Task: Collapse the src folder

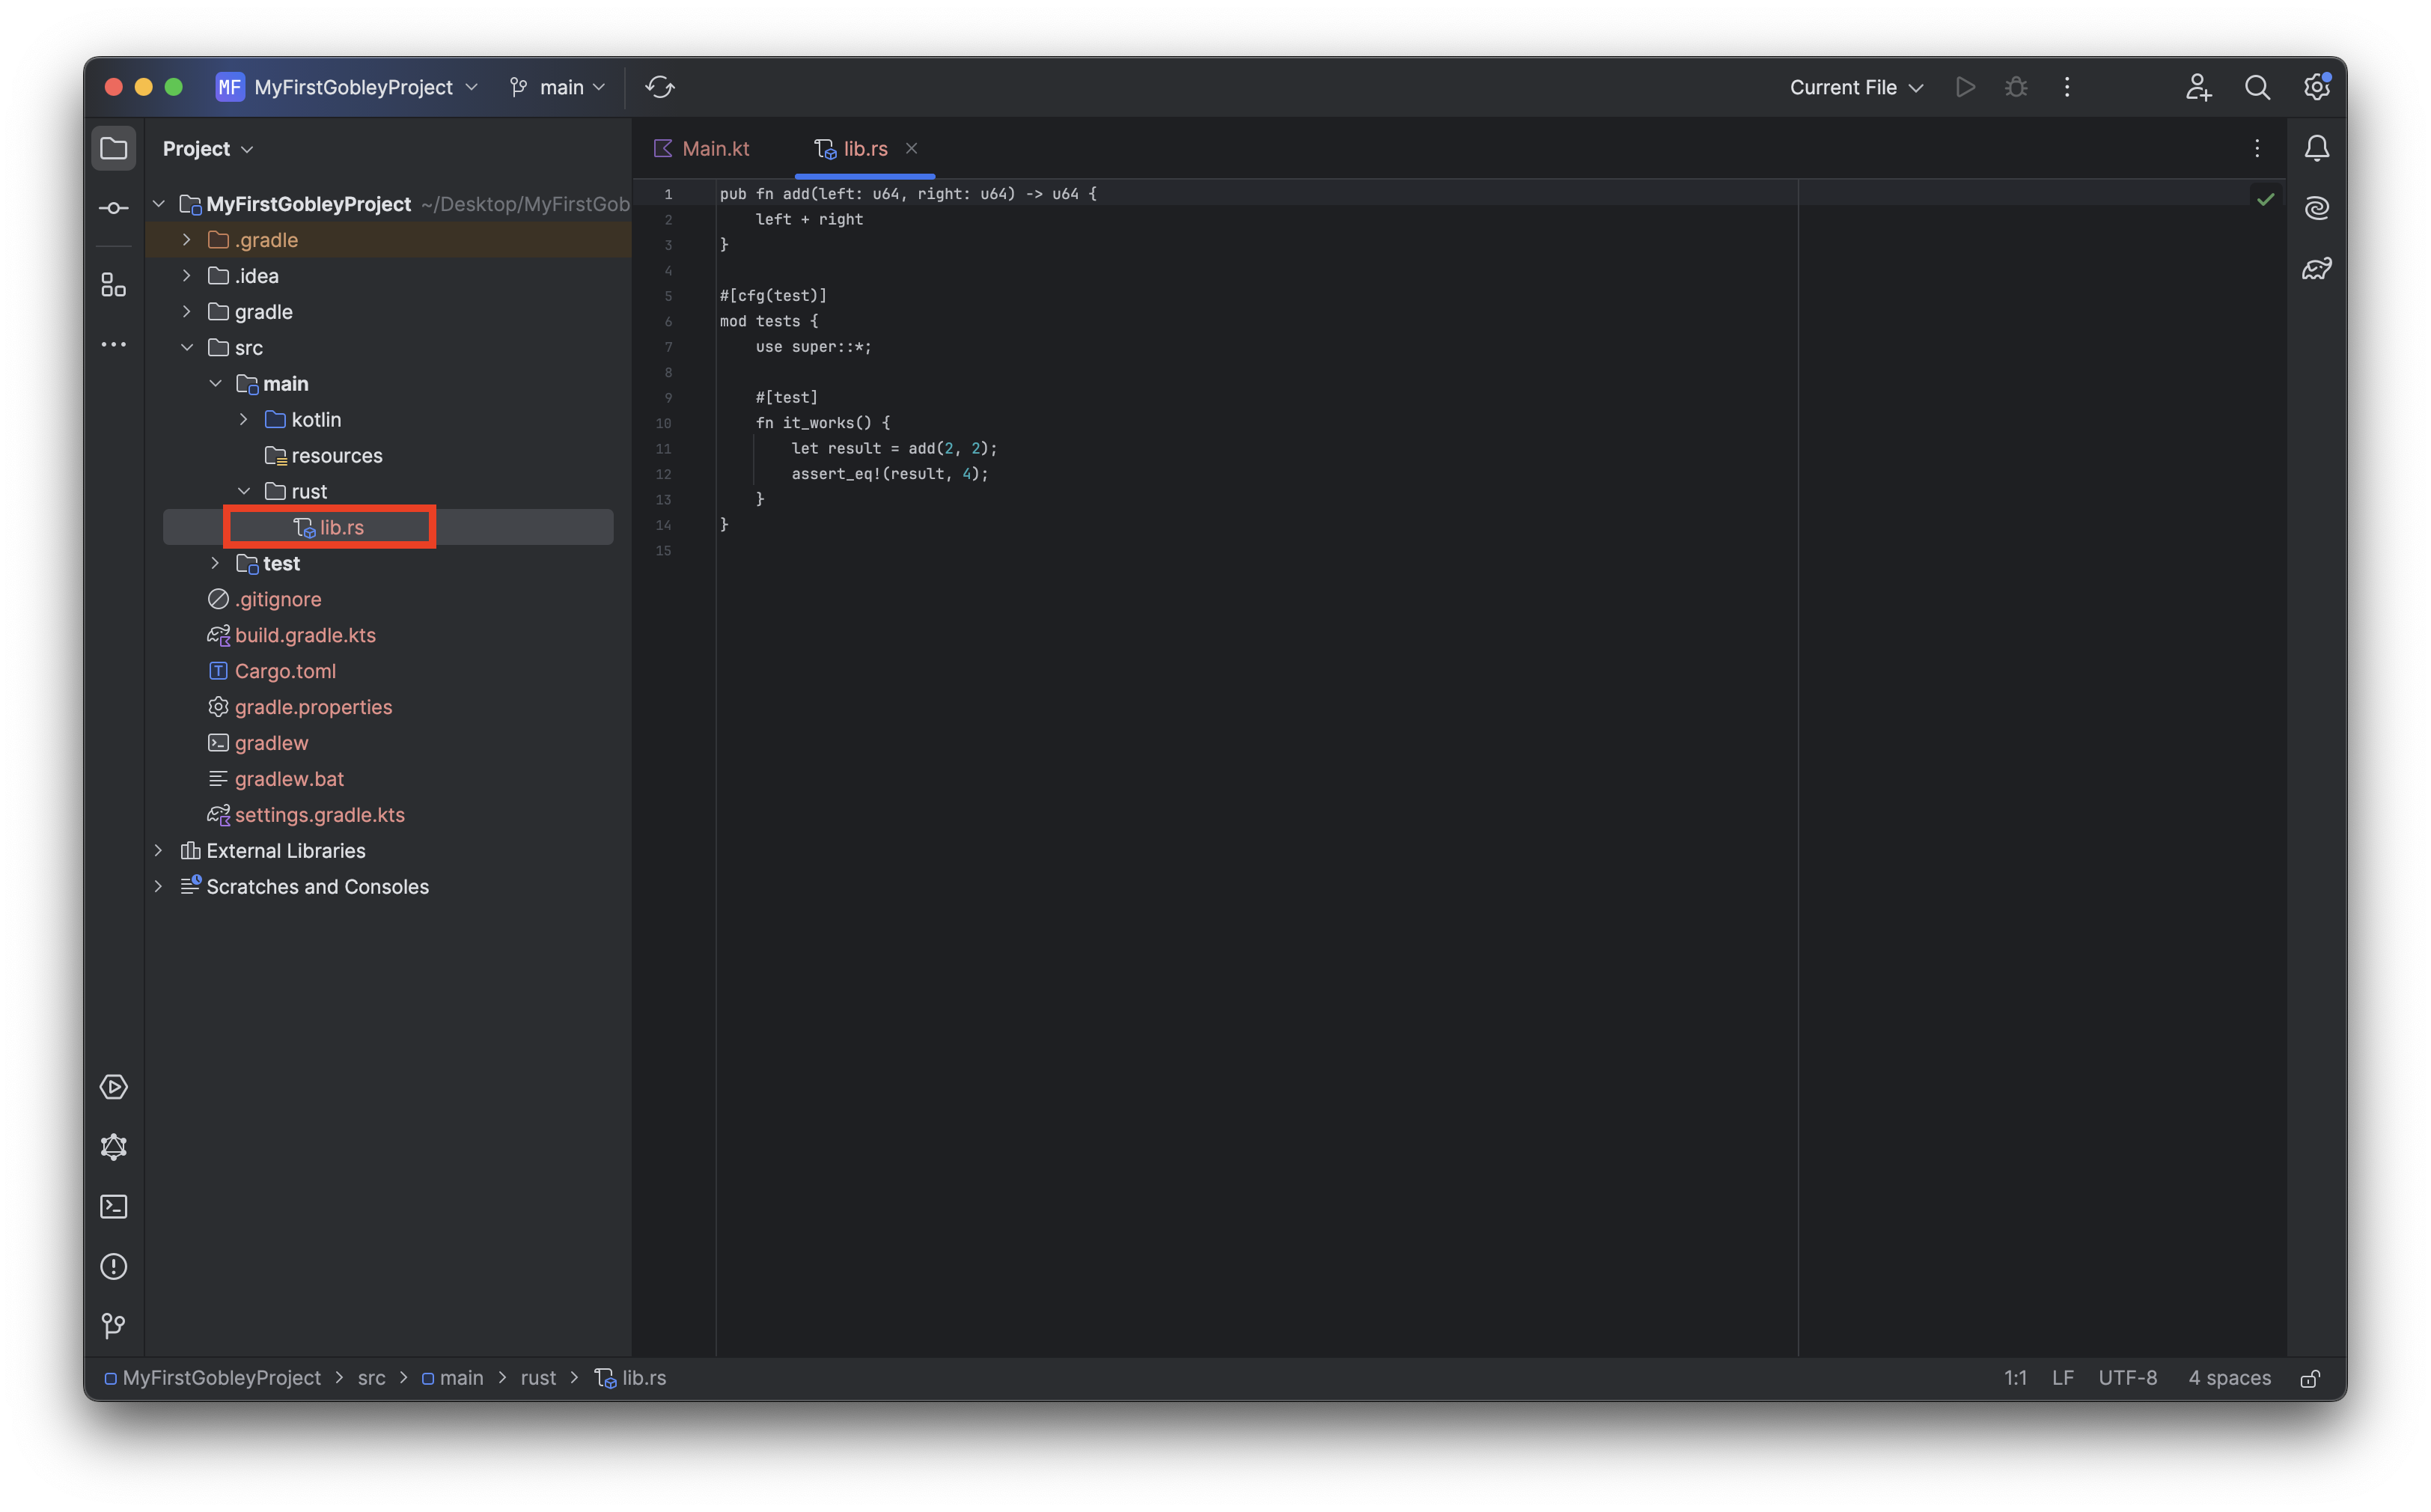Action: pyautogui.click(x=187, y=348)
